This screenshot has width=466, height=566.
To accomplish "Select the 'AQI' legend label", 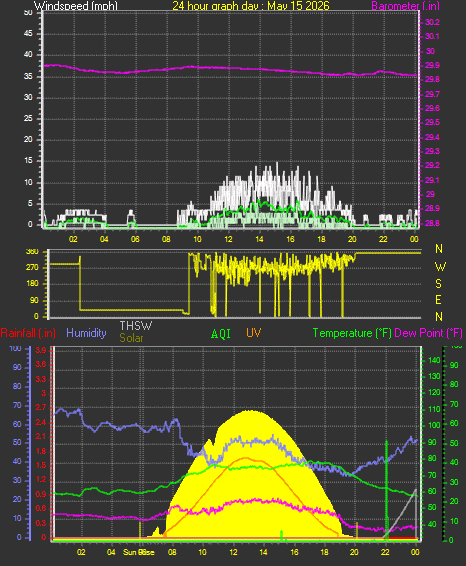I will (x=221, y=334).
